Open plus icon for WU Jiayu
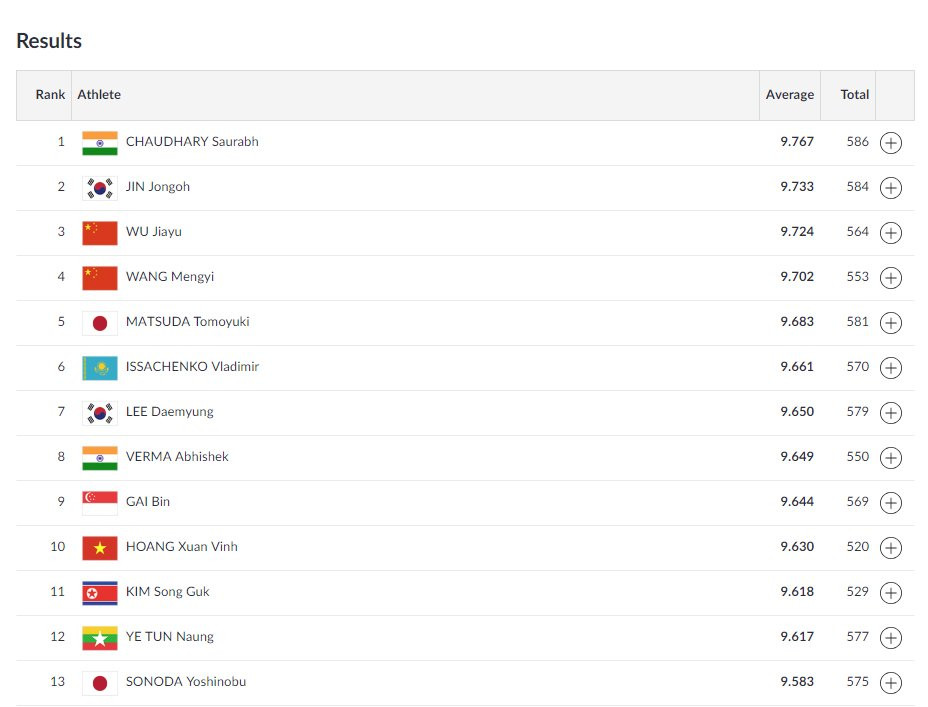Image resolution: width=928 pixels, height=707 pixels. (x=890, y=233)
